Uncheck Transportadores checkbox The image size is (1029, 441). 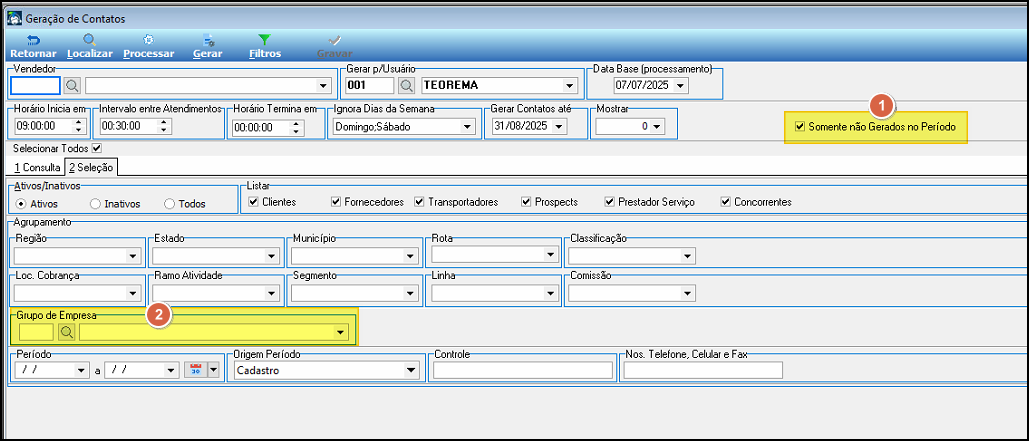tap(419, 202)
